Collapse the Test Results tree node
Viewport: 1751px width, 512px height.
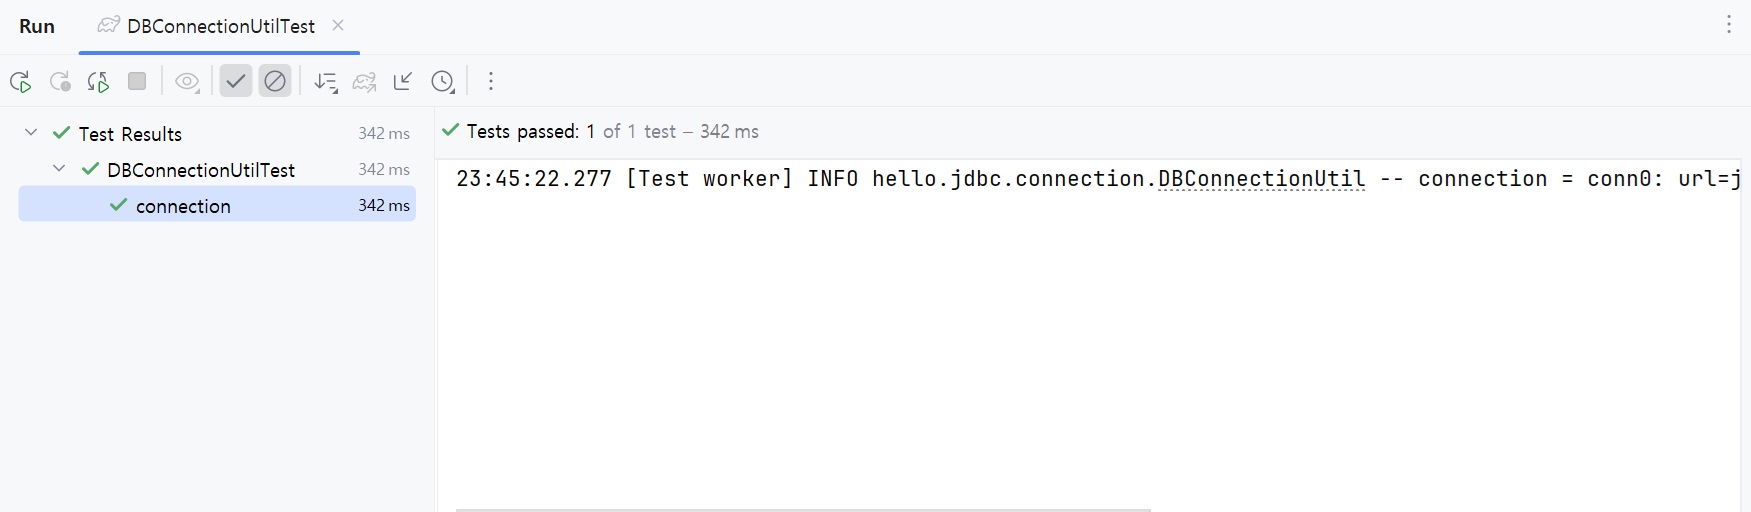31,133
